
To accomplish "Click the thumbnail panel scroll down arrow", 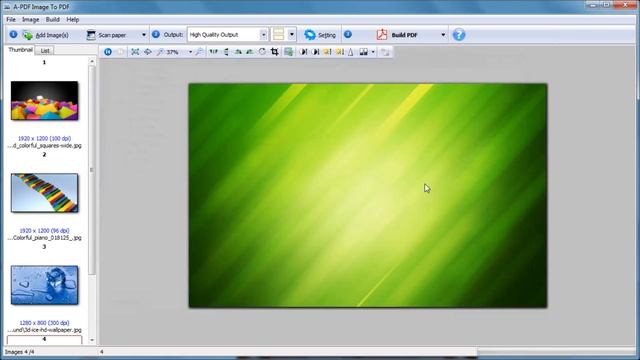I will pyautogui.click(x=92, y=340).
